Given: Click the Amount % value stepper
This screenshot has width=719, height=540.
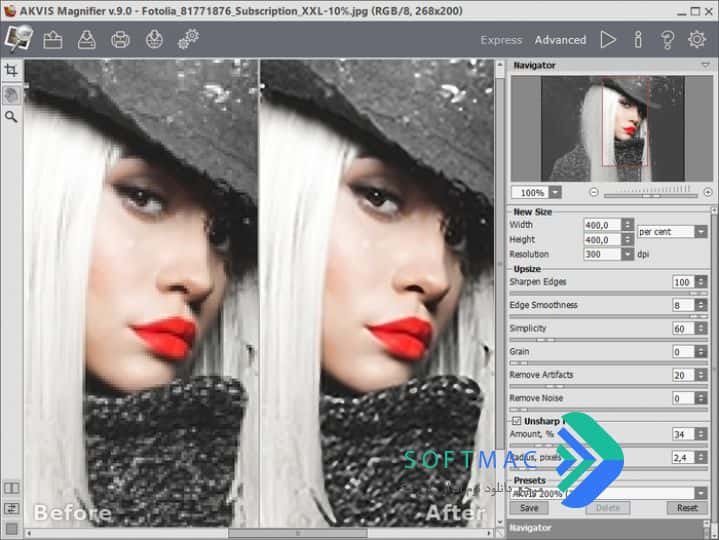Looking at the screenshot, I should pyautogui.click(x=701, y=434).
